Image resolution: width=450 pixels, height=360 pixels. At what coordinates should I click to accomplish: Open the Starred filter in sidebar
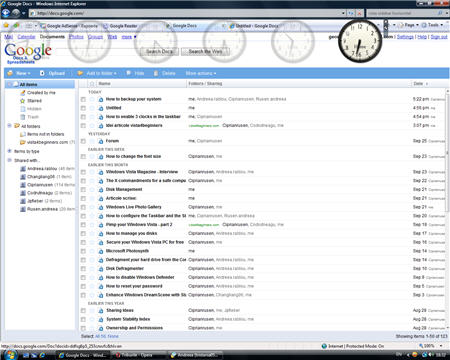pos(34,101)
